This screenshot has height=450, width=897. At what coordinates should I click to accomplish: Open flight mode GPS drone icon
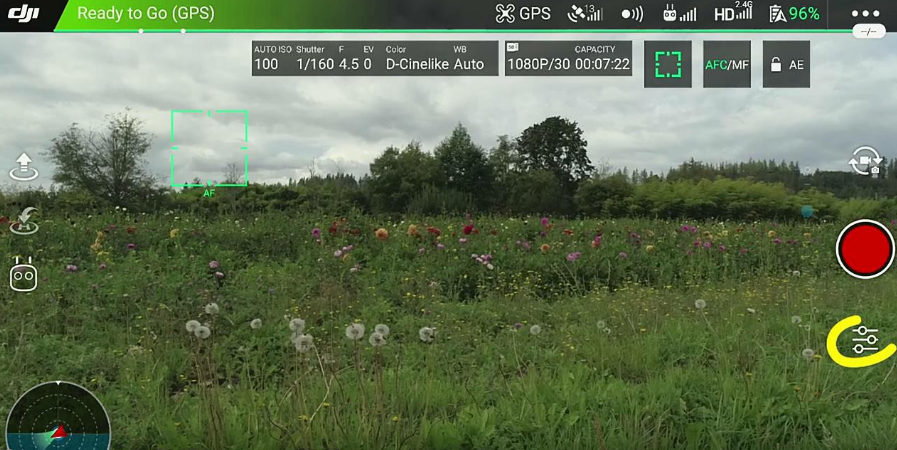pyautogui.click(x=523, y=14)
